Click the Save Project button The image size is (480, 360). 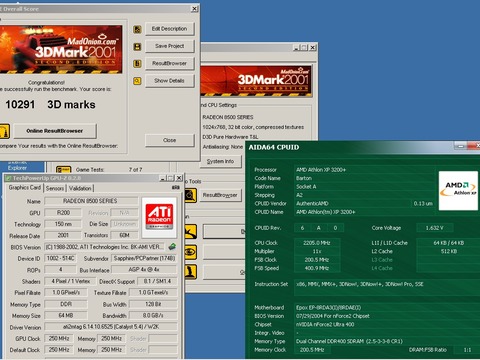click(170, 46)
